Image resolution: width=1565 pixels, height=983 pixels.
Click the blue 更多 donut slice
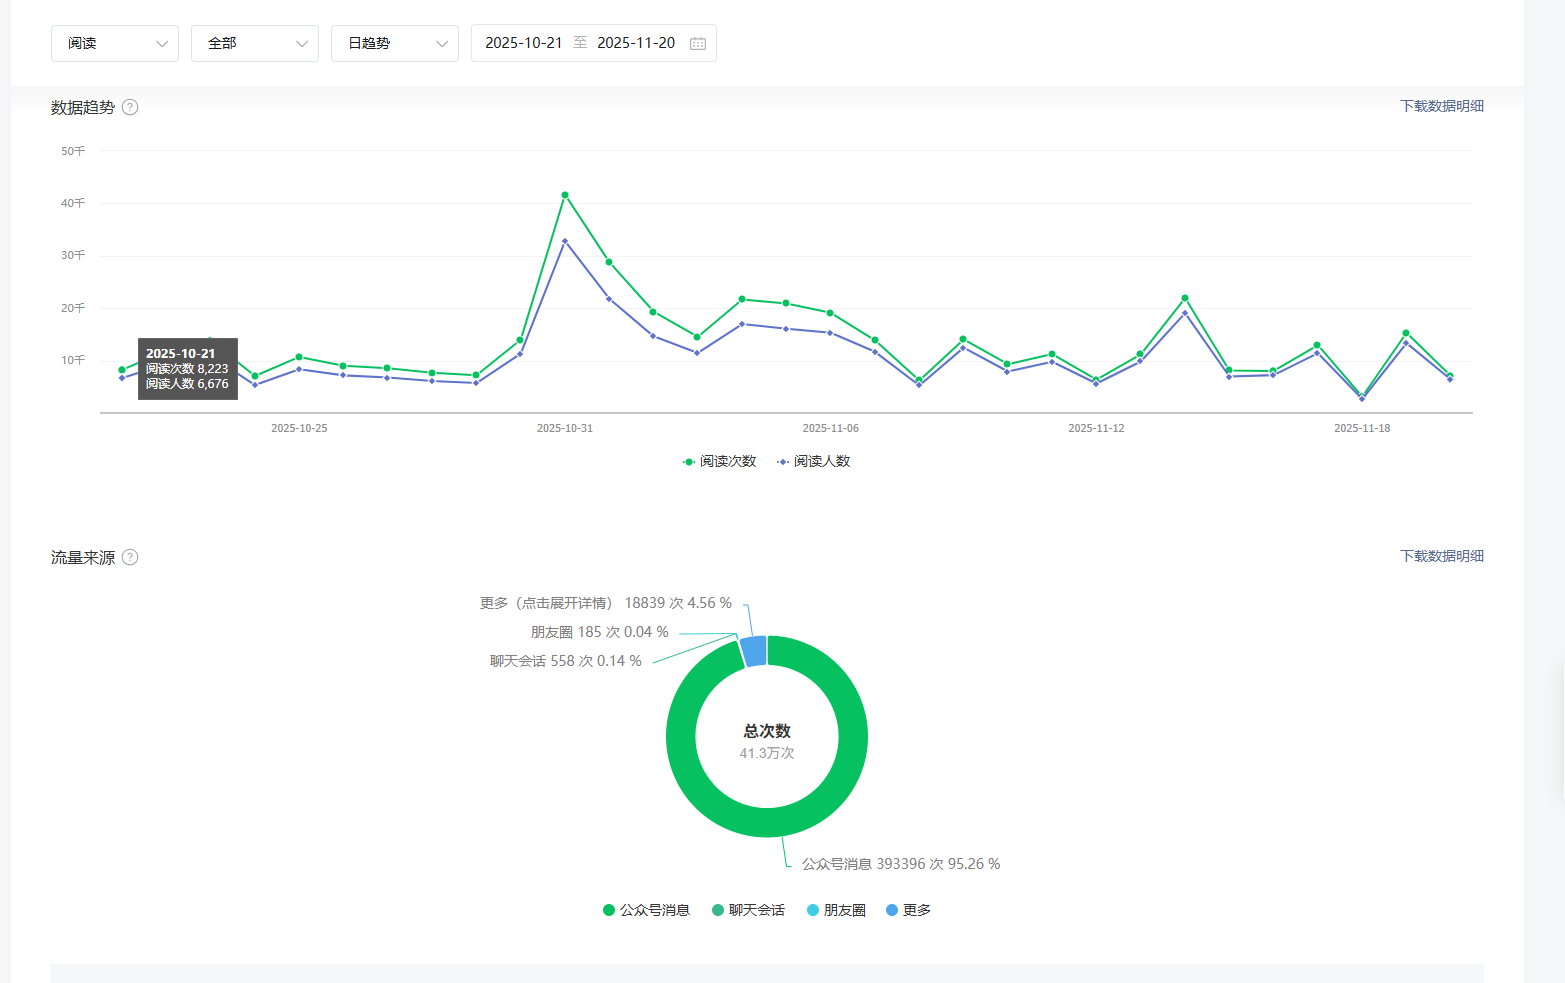click(754, 651)
